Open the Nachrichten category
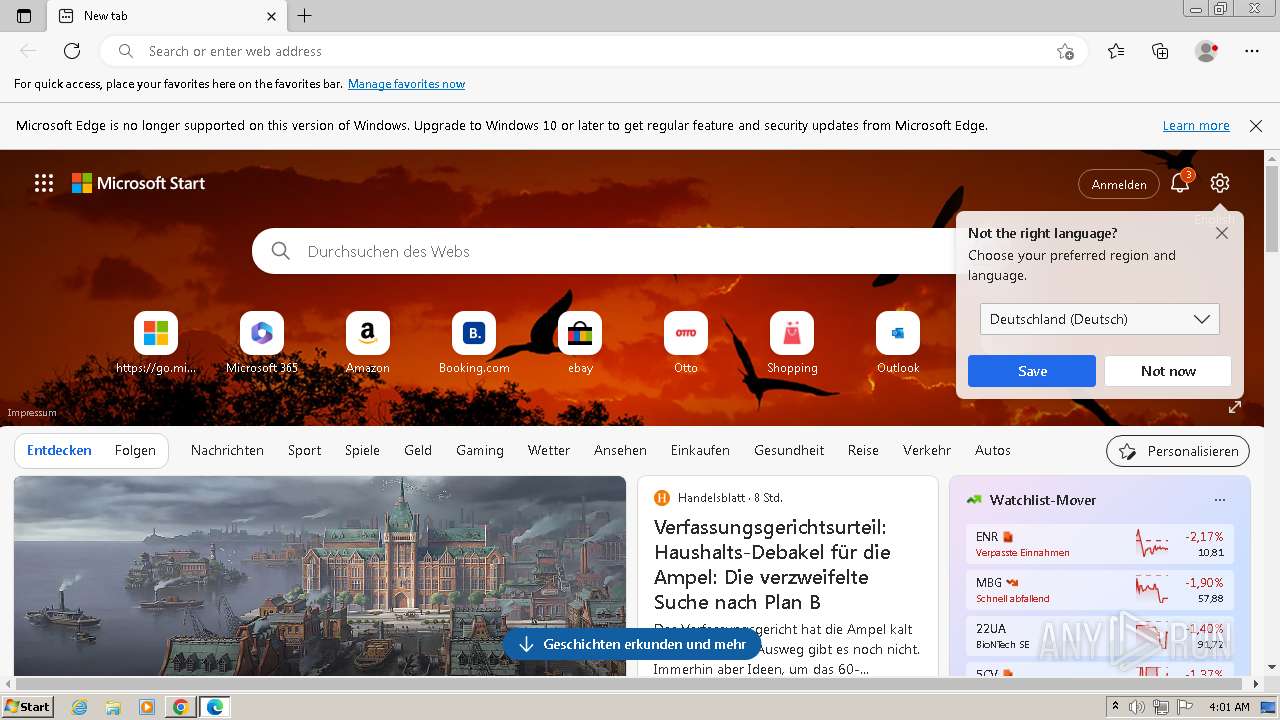The width and height of the screenshot is (1280, 720). click(x=227, y=450)
